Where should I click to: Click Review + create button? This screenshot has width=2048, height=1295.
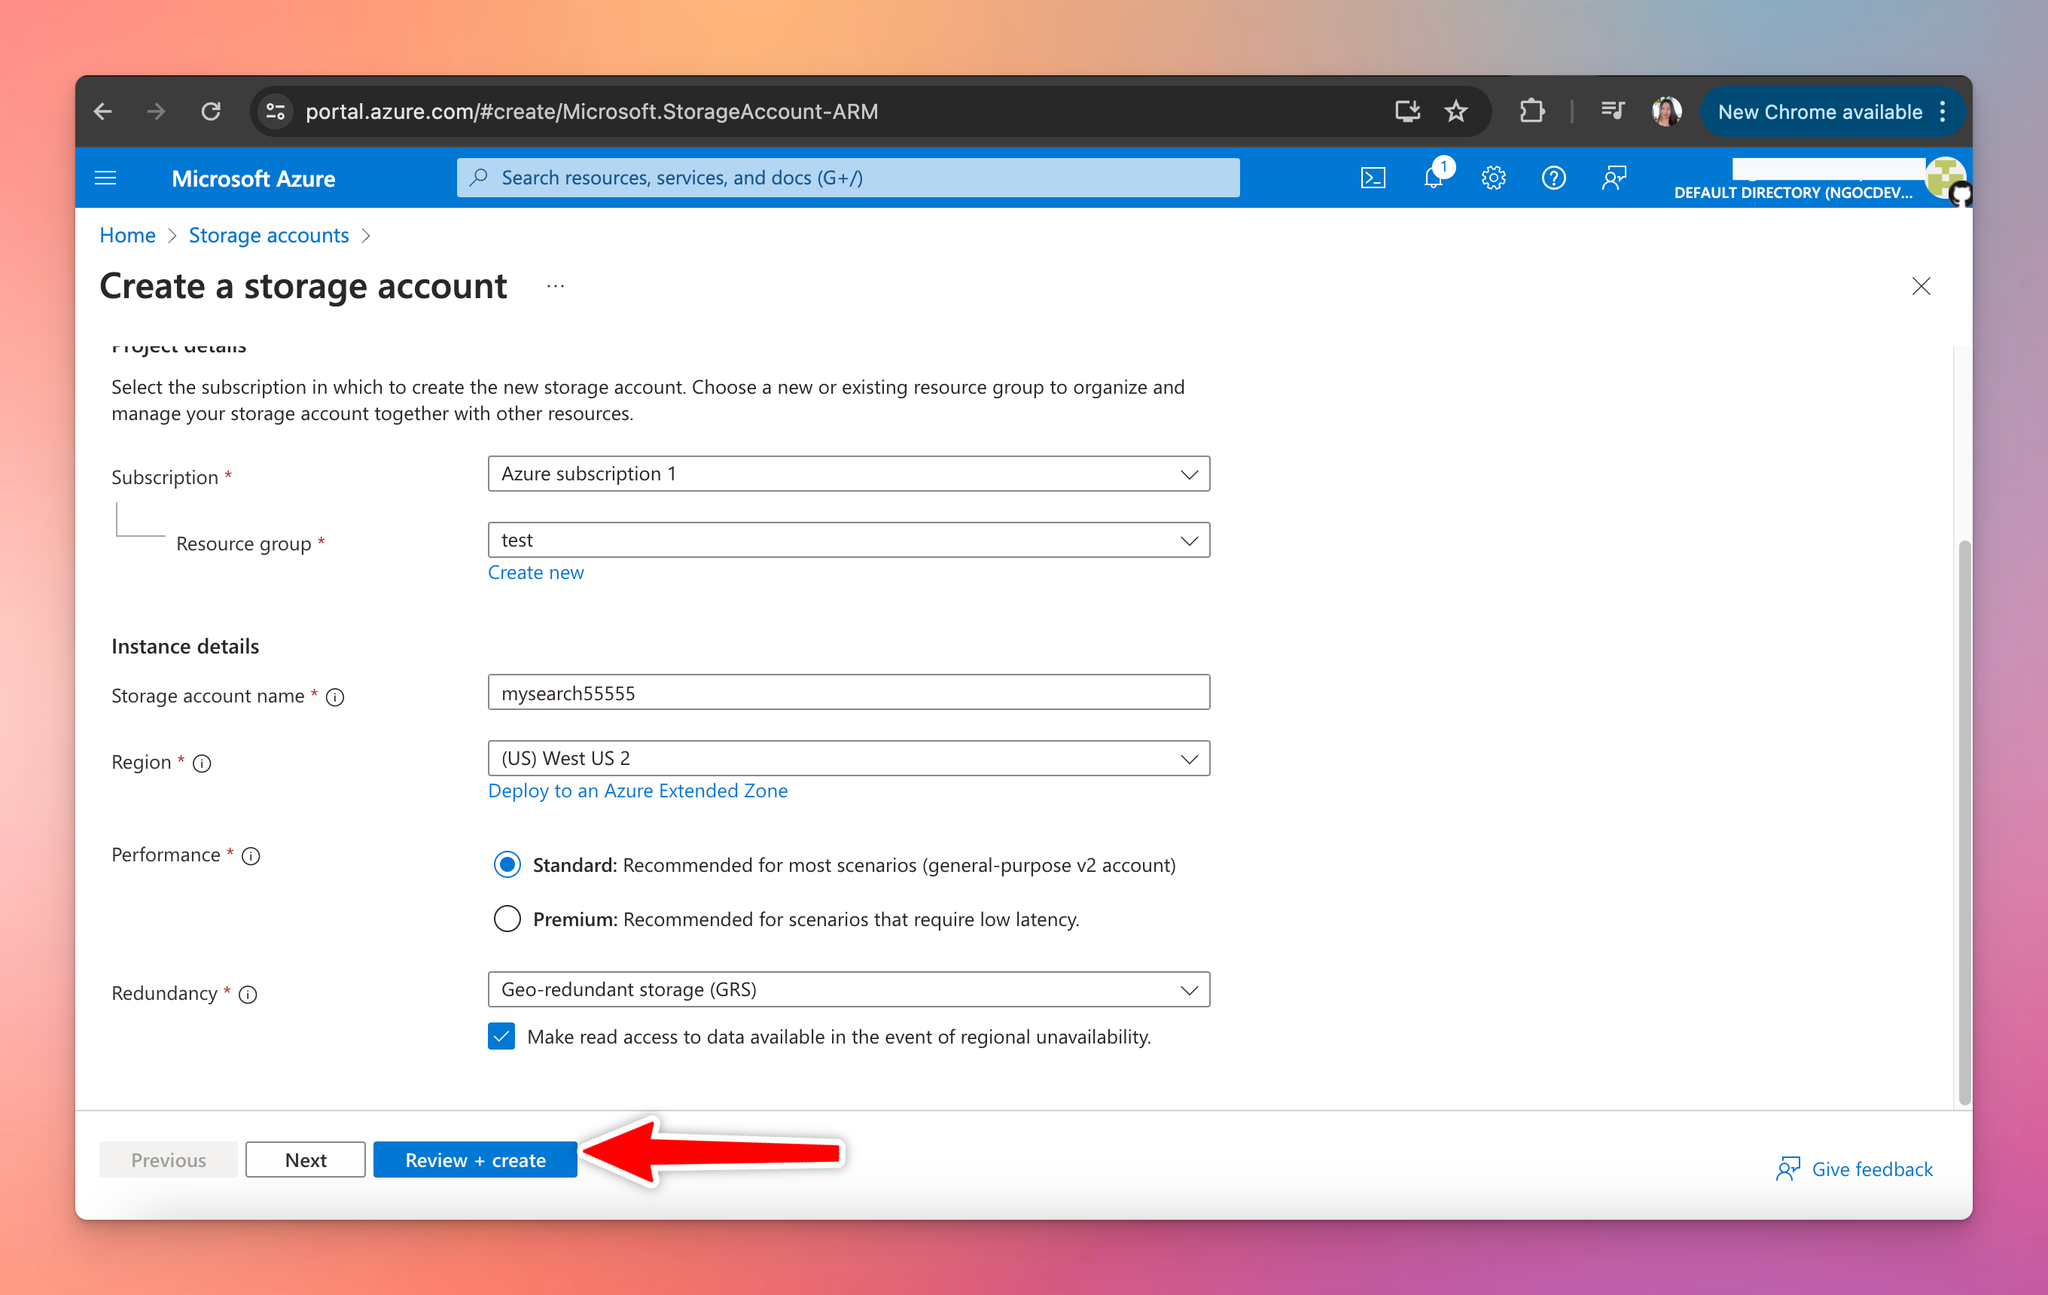pos(475,1160)
